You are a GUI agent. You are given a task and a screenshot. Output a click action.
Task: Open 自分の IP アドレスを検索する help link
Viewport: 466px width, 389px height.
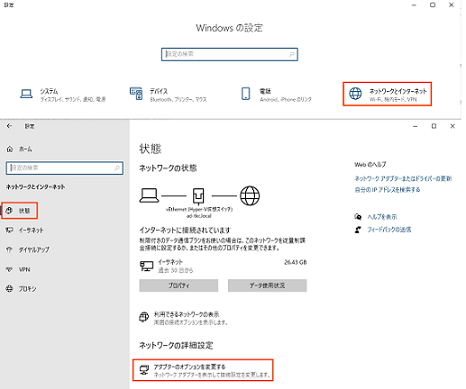click(x=387, y=190)
